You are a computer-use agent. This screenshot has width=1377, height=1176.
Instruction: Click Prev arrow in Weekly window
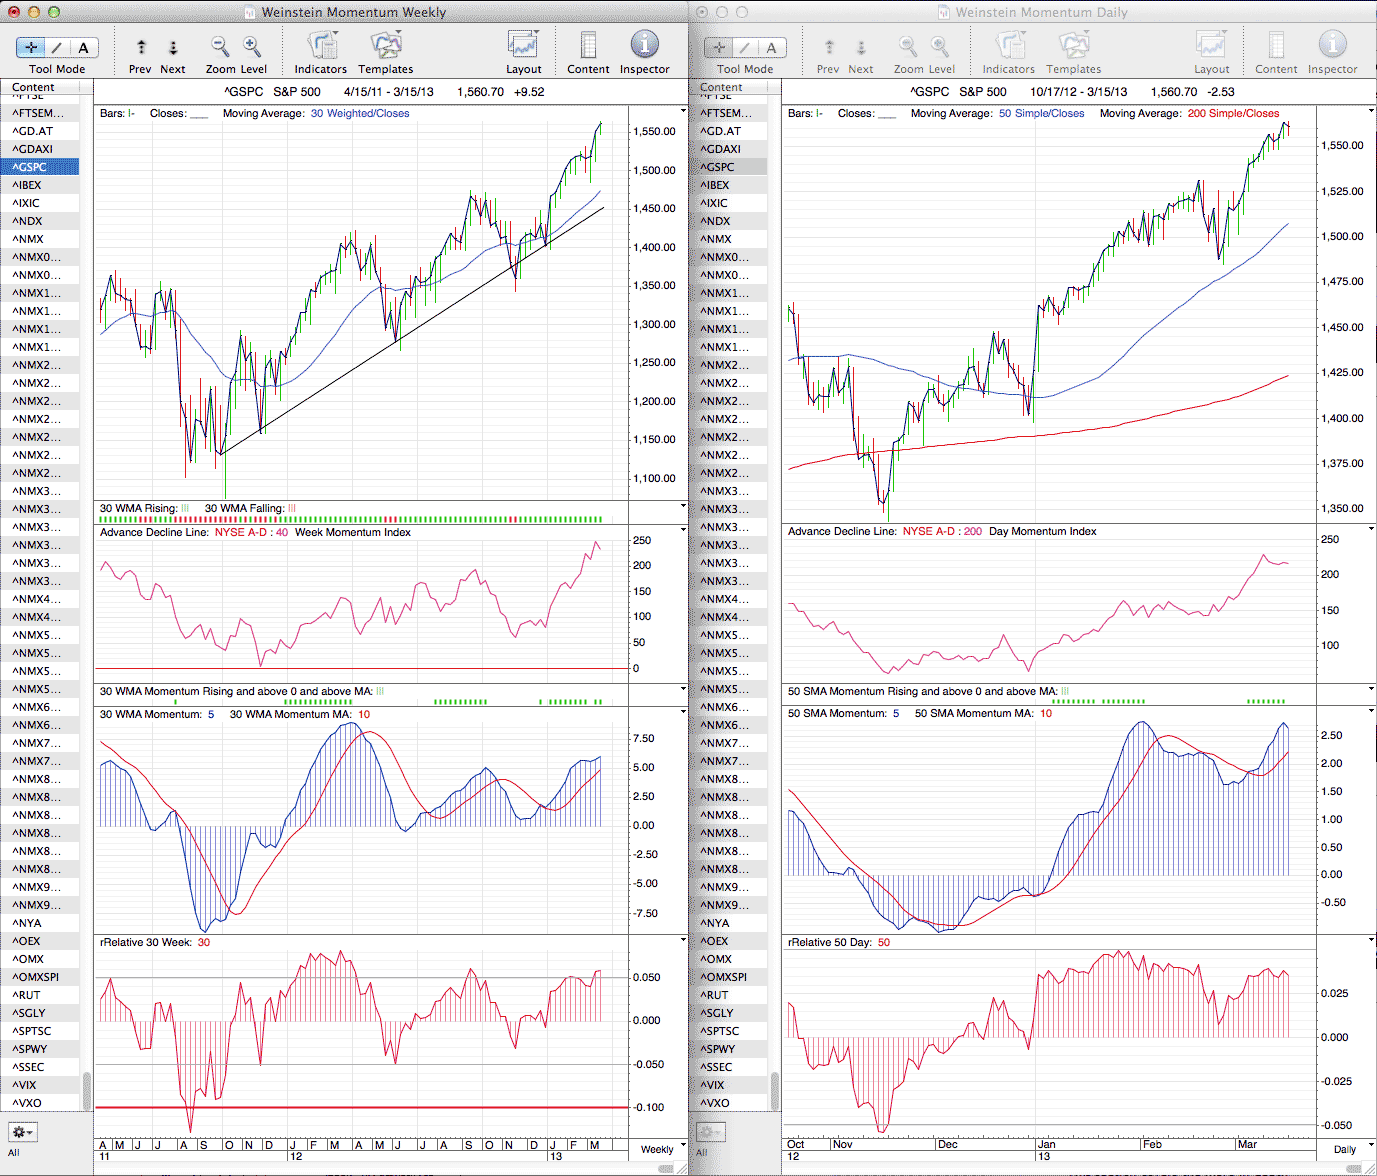point(141,47)
